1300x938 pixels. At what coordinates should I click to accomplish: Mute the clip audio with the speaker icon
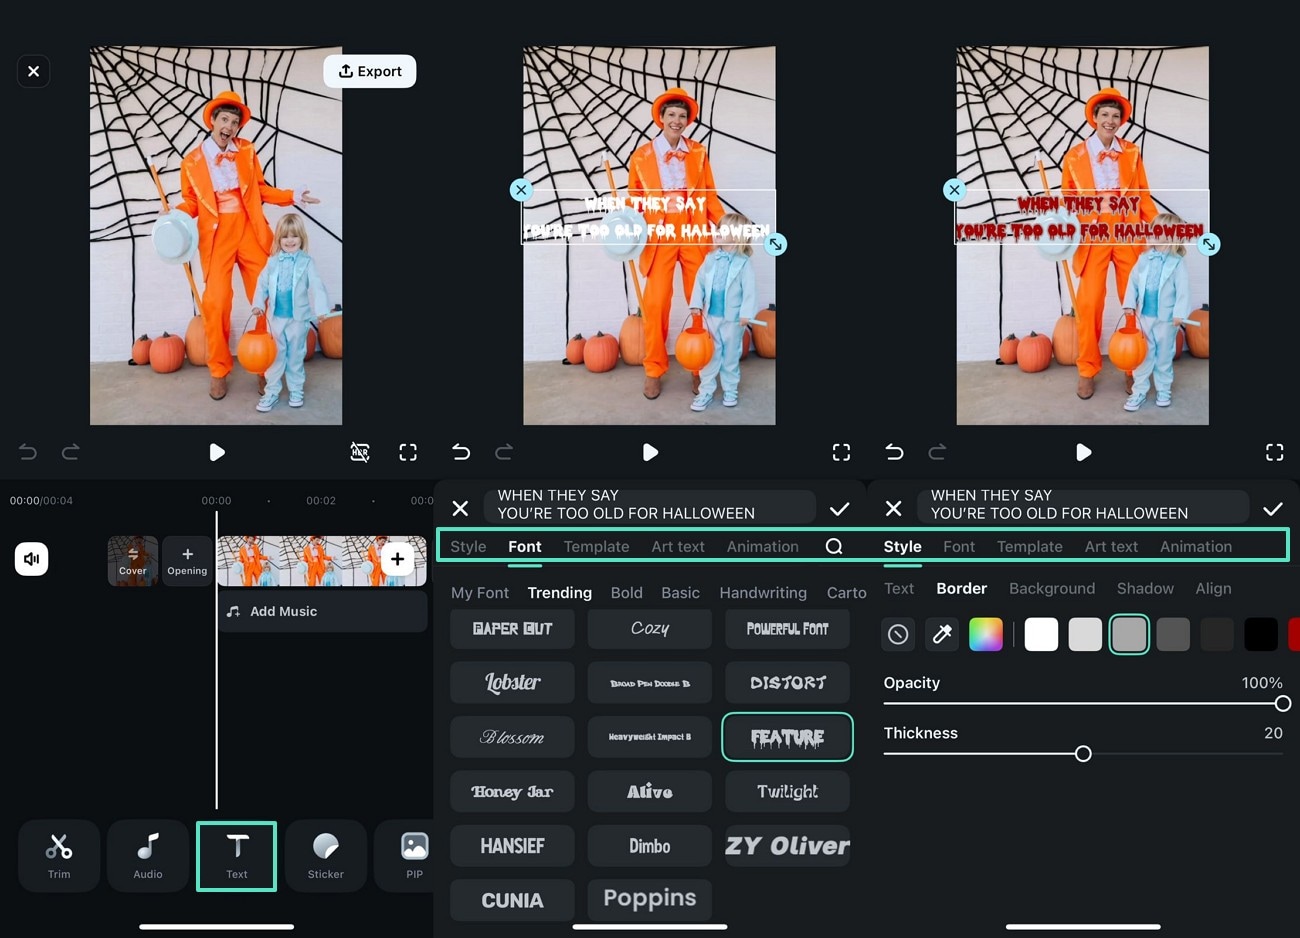[32, 559]
